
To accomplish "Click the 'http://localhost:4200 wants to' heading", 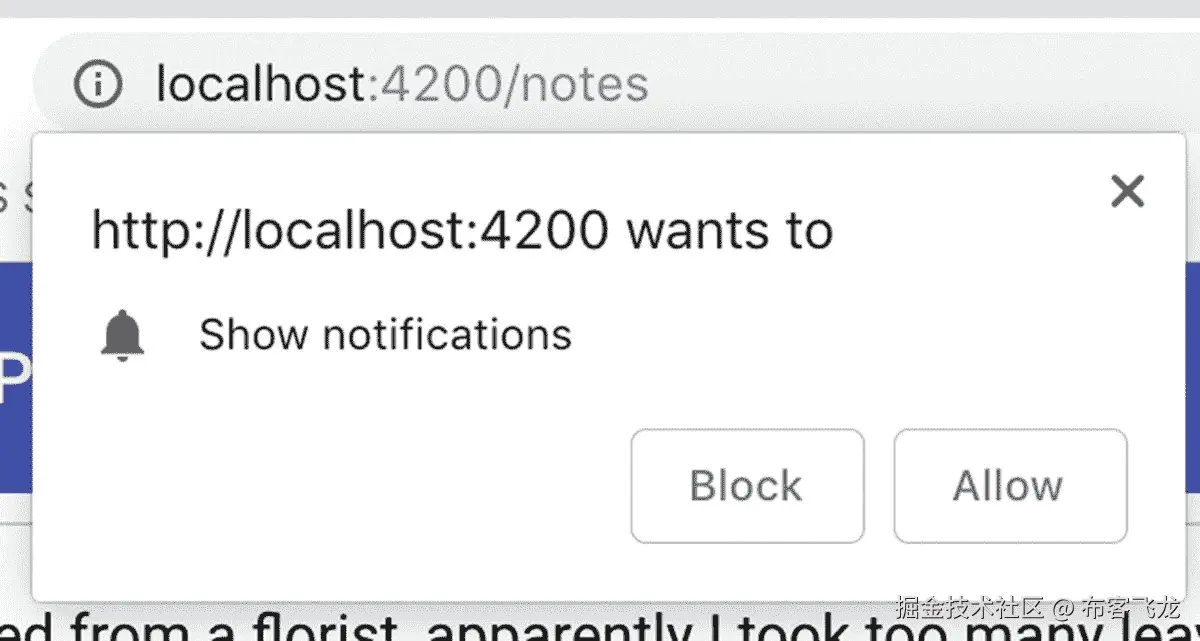I will [x=462, y=231].
